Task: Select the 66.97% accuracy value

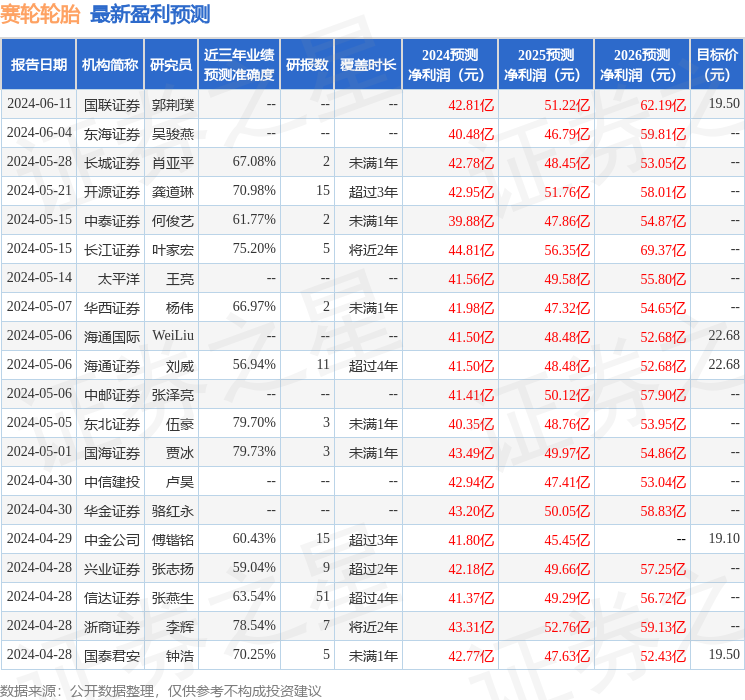Action: (x=254, y=307)
